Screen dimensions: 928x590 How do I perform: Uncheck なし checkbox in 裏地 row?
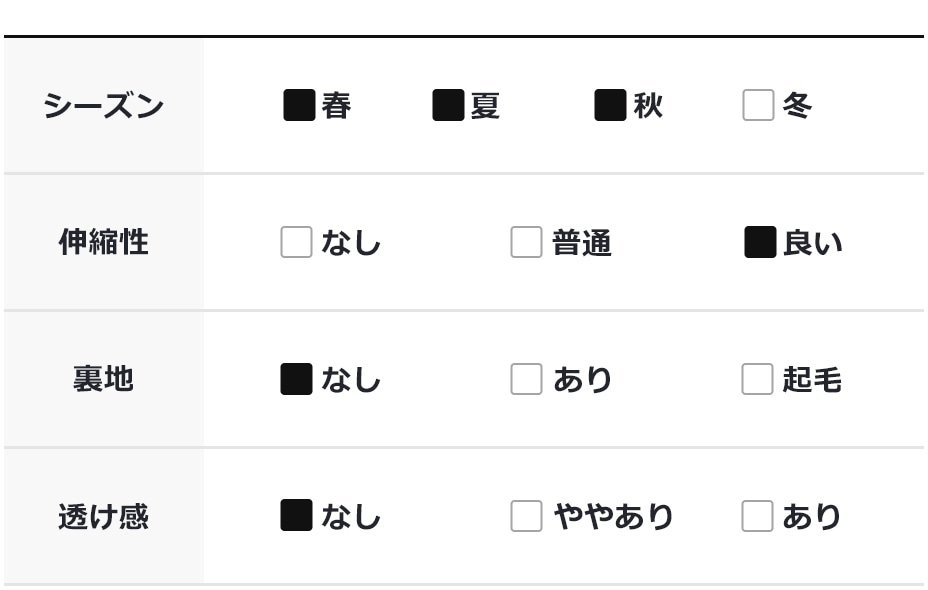[296, 379]
